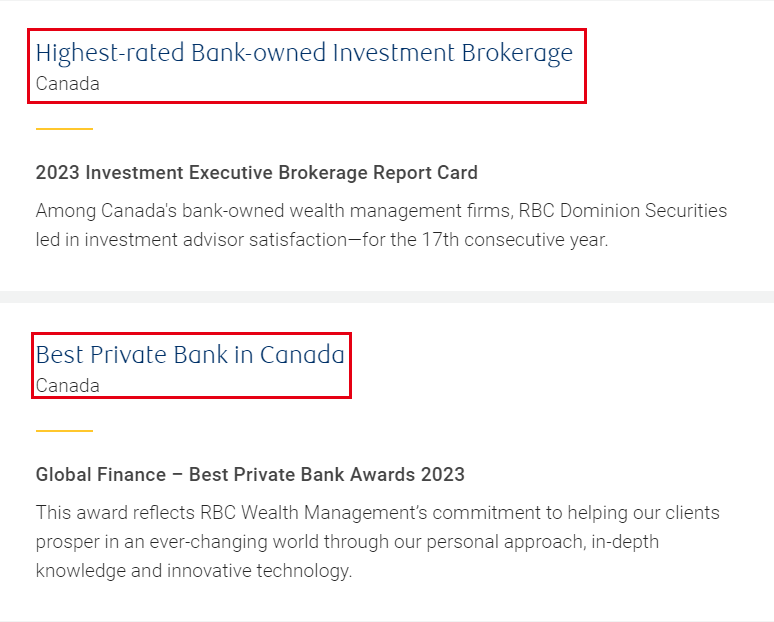Click the yellow accent line below Investment Brokerage

click(64, 129)
